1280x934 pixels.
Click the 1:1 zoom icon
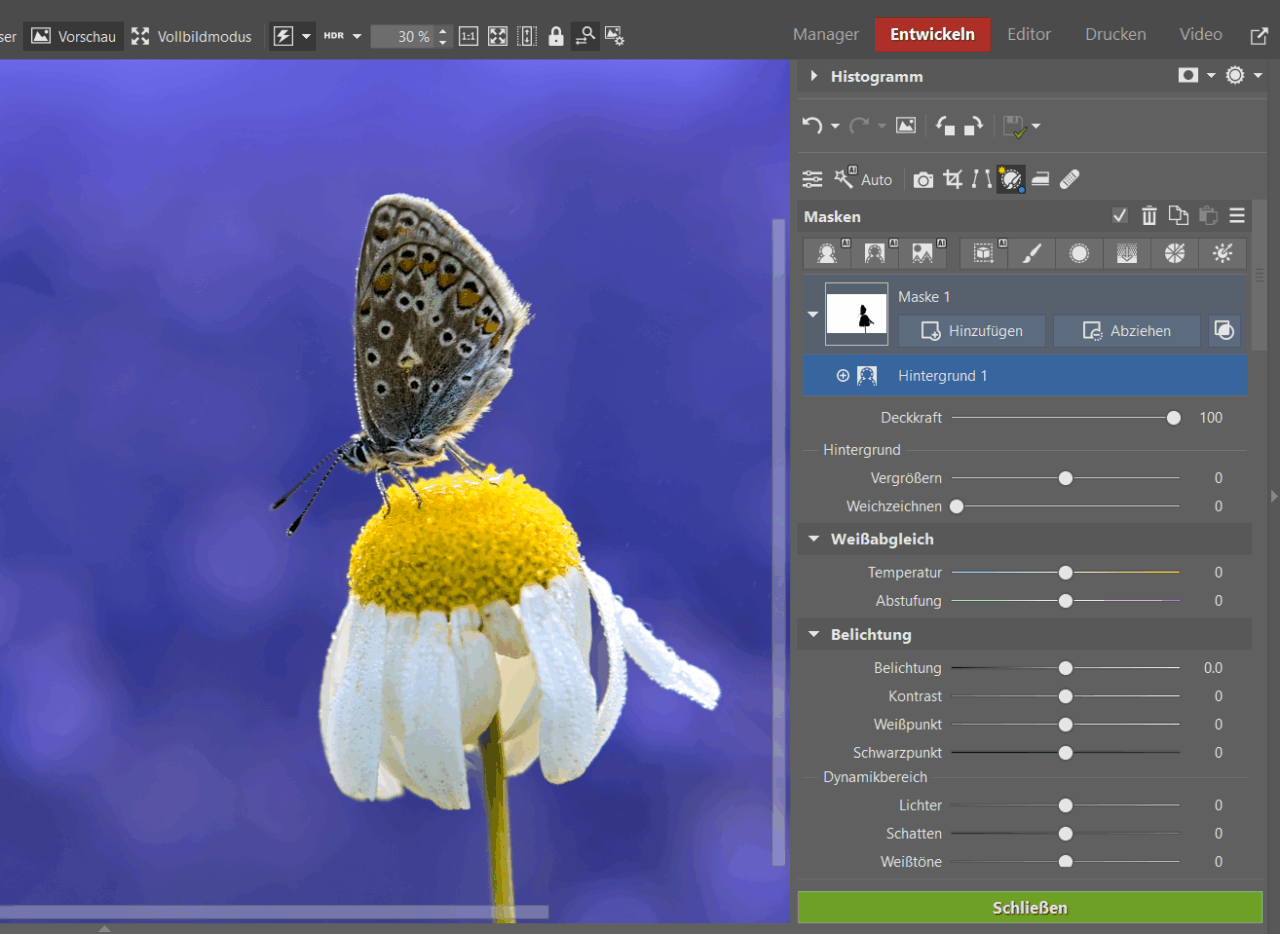tap(468, 36)
